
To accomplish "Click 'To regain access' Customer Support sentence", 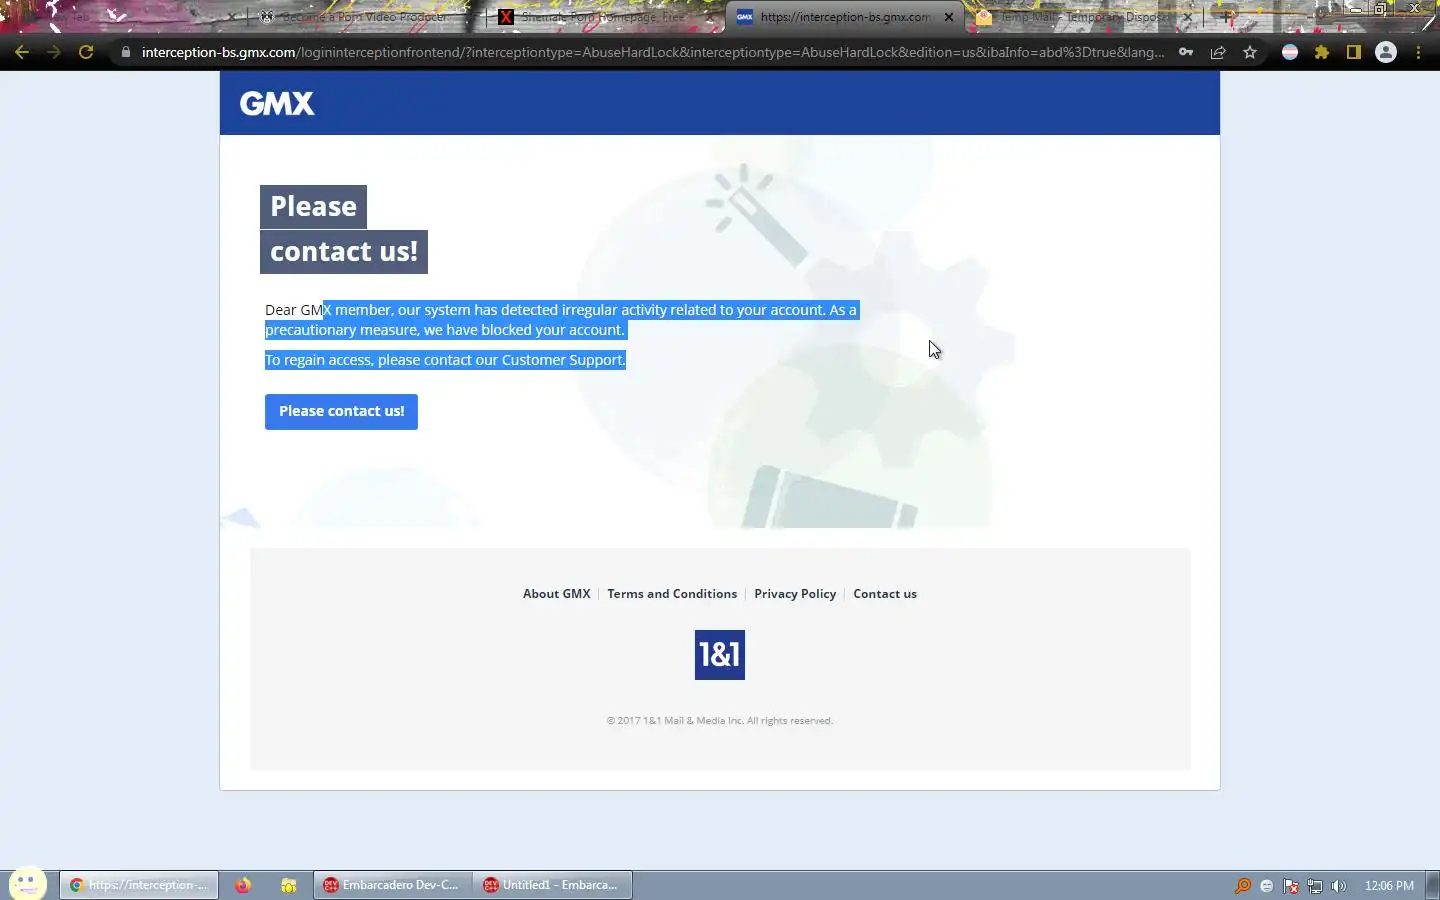I will [445, 360].
